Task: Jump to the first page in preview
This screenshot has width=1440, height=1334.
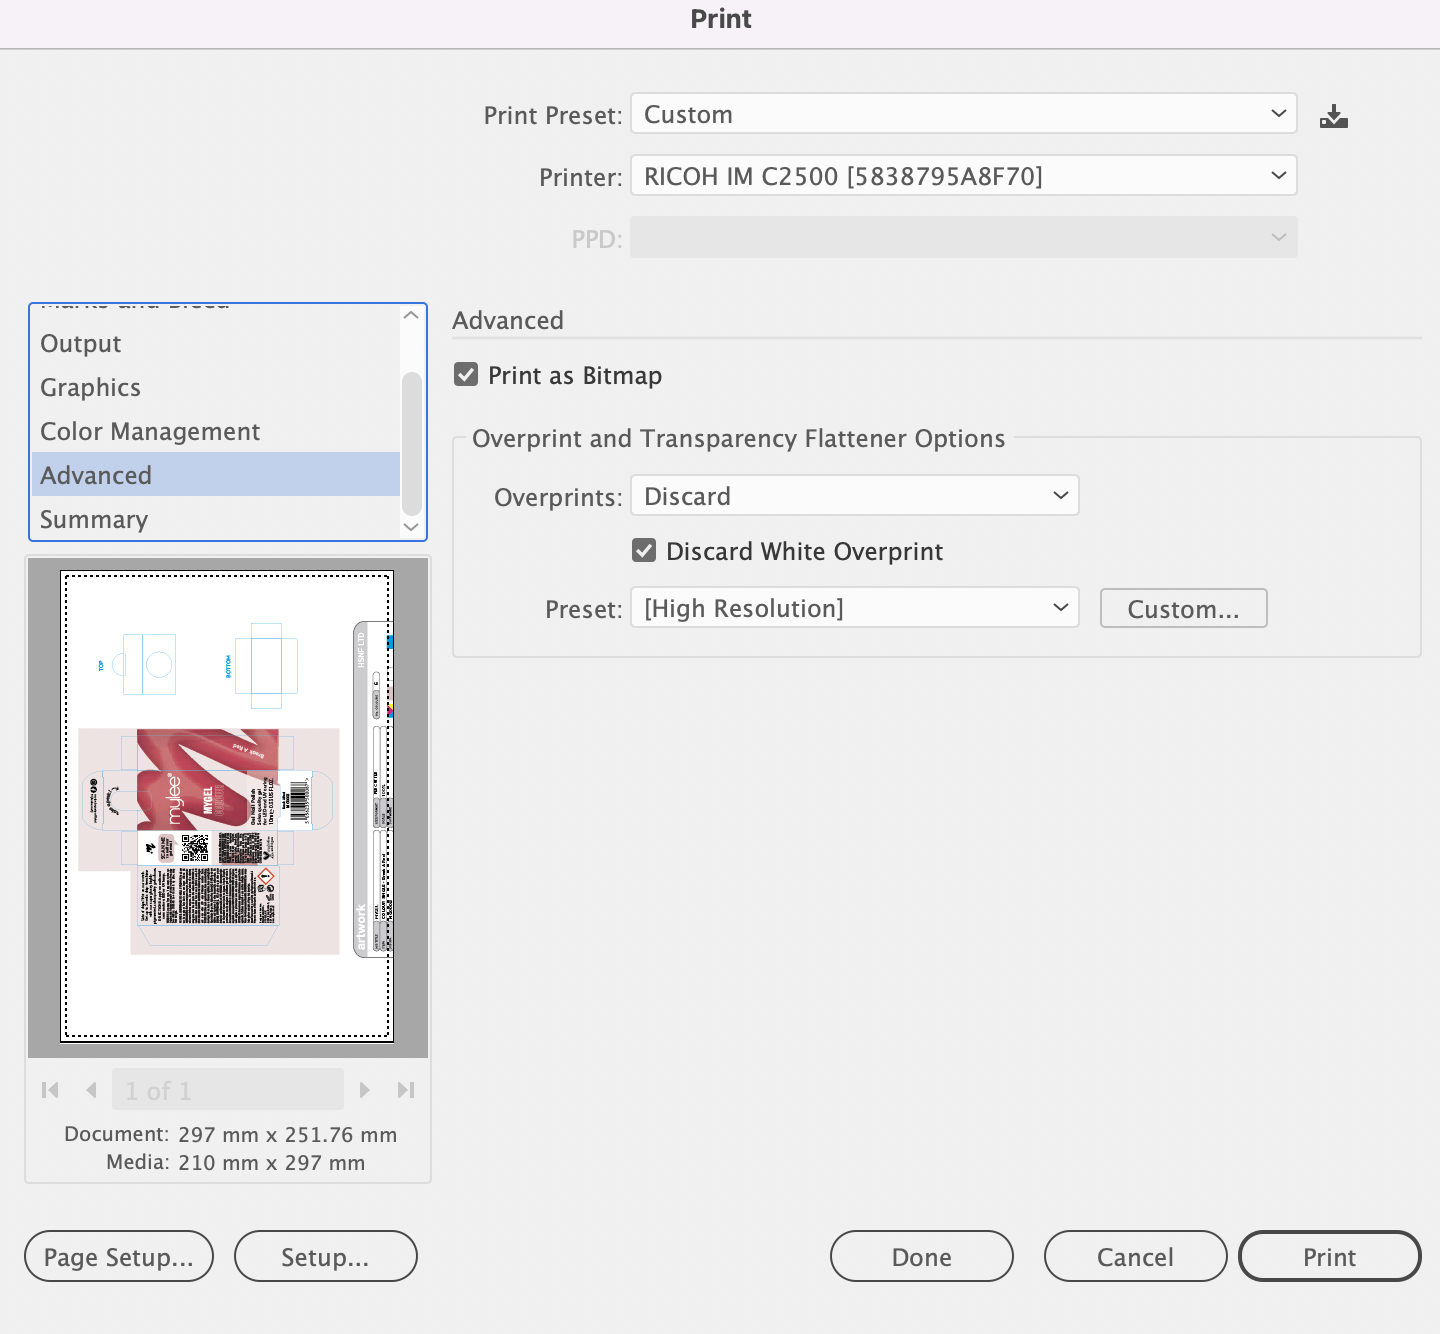Action: pyautogui.click(x=50, y=1090)
